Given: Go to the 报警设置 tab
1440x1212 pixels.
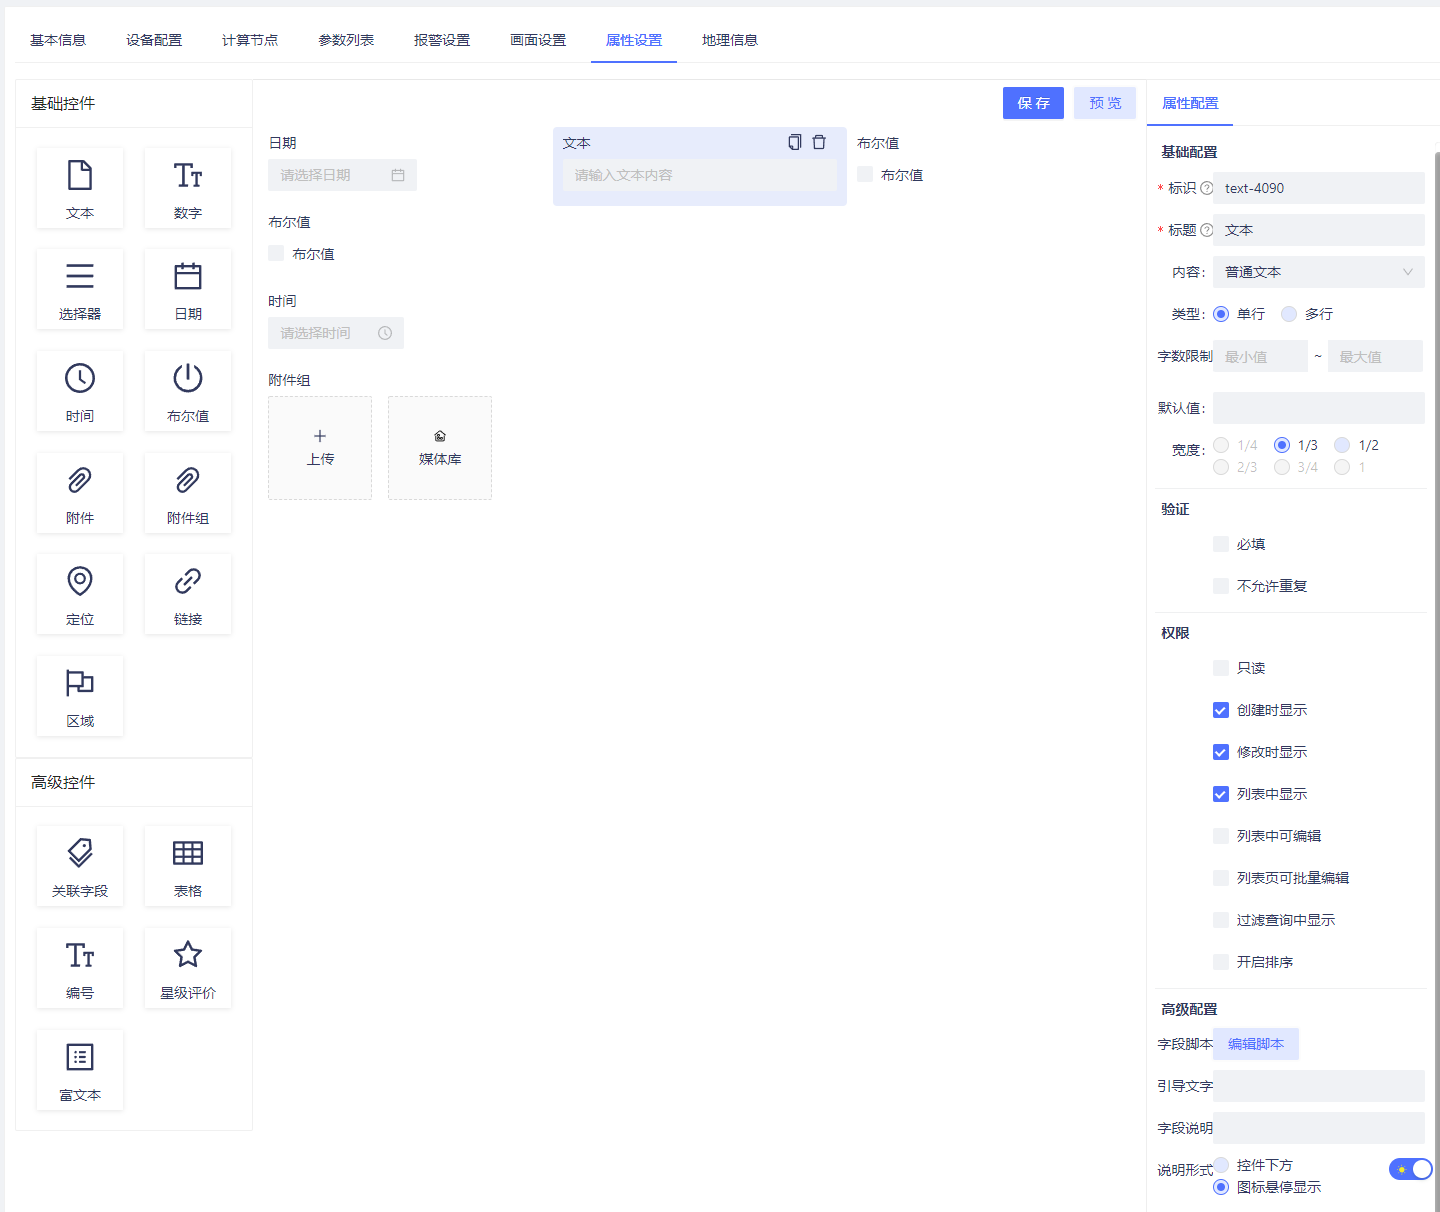Looking at the screenshot, I should tap(442, 40).
